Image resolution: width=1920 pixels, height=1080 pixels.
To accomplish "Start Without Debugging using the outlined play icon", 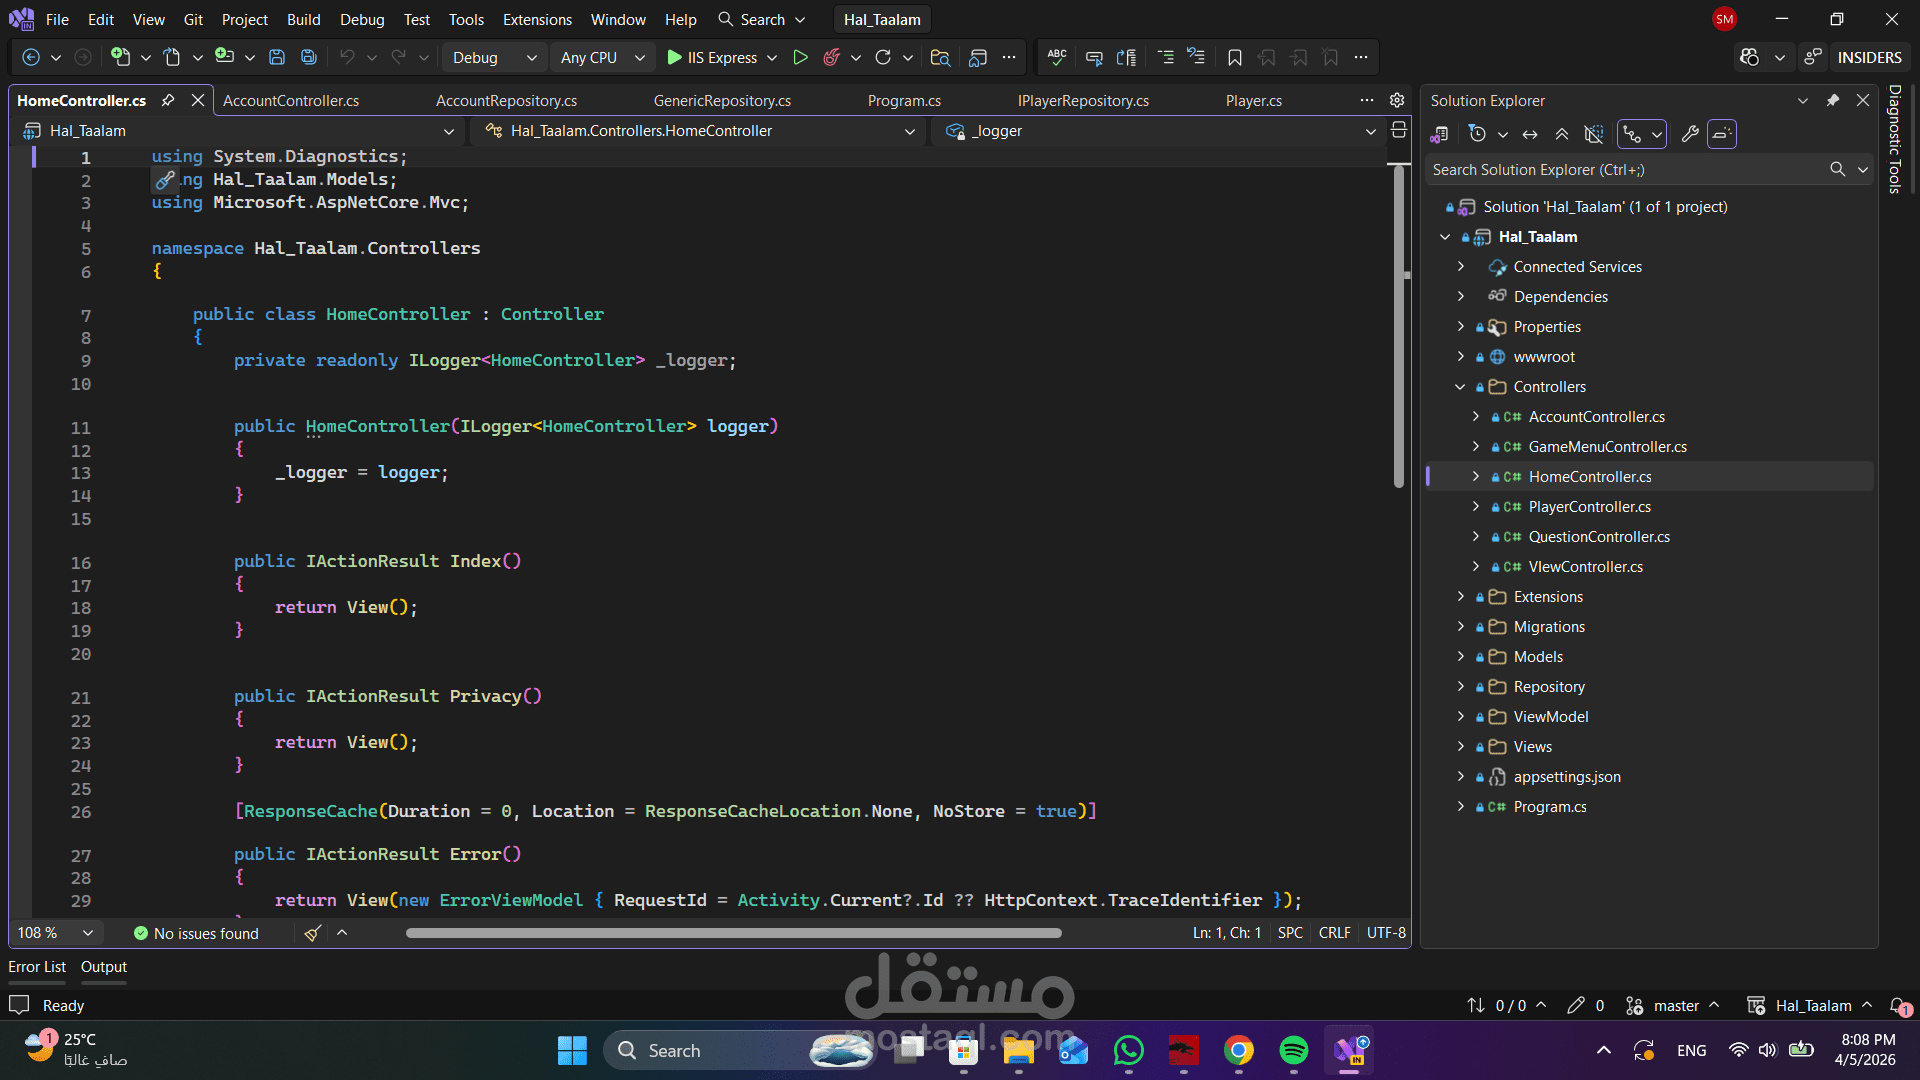I will 800,58.
